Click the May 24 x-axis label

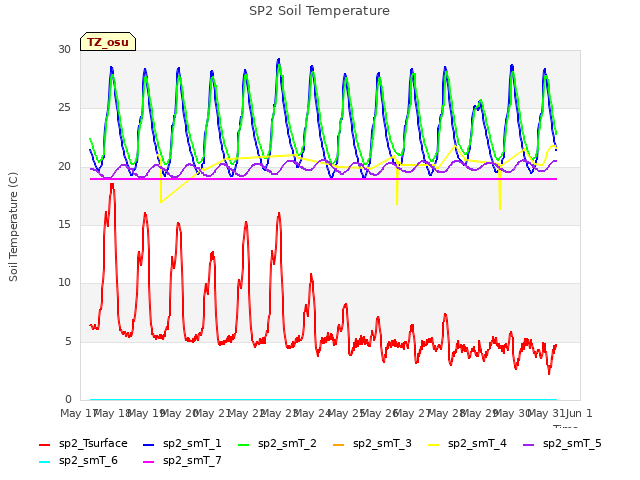pos(313,413)
